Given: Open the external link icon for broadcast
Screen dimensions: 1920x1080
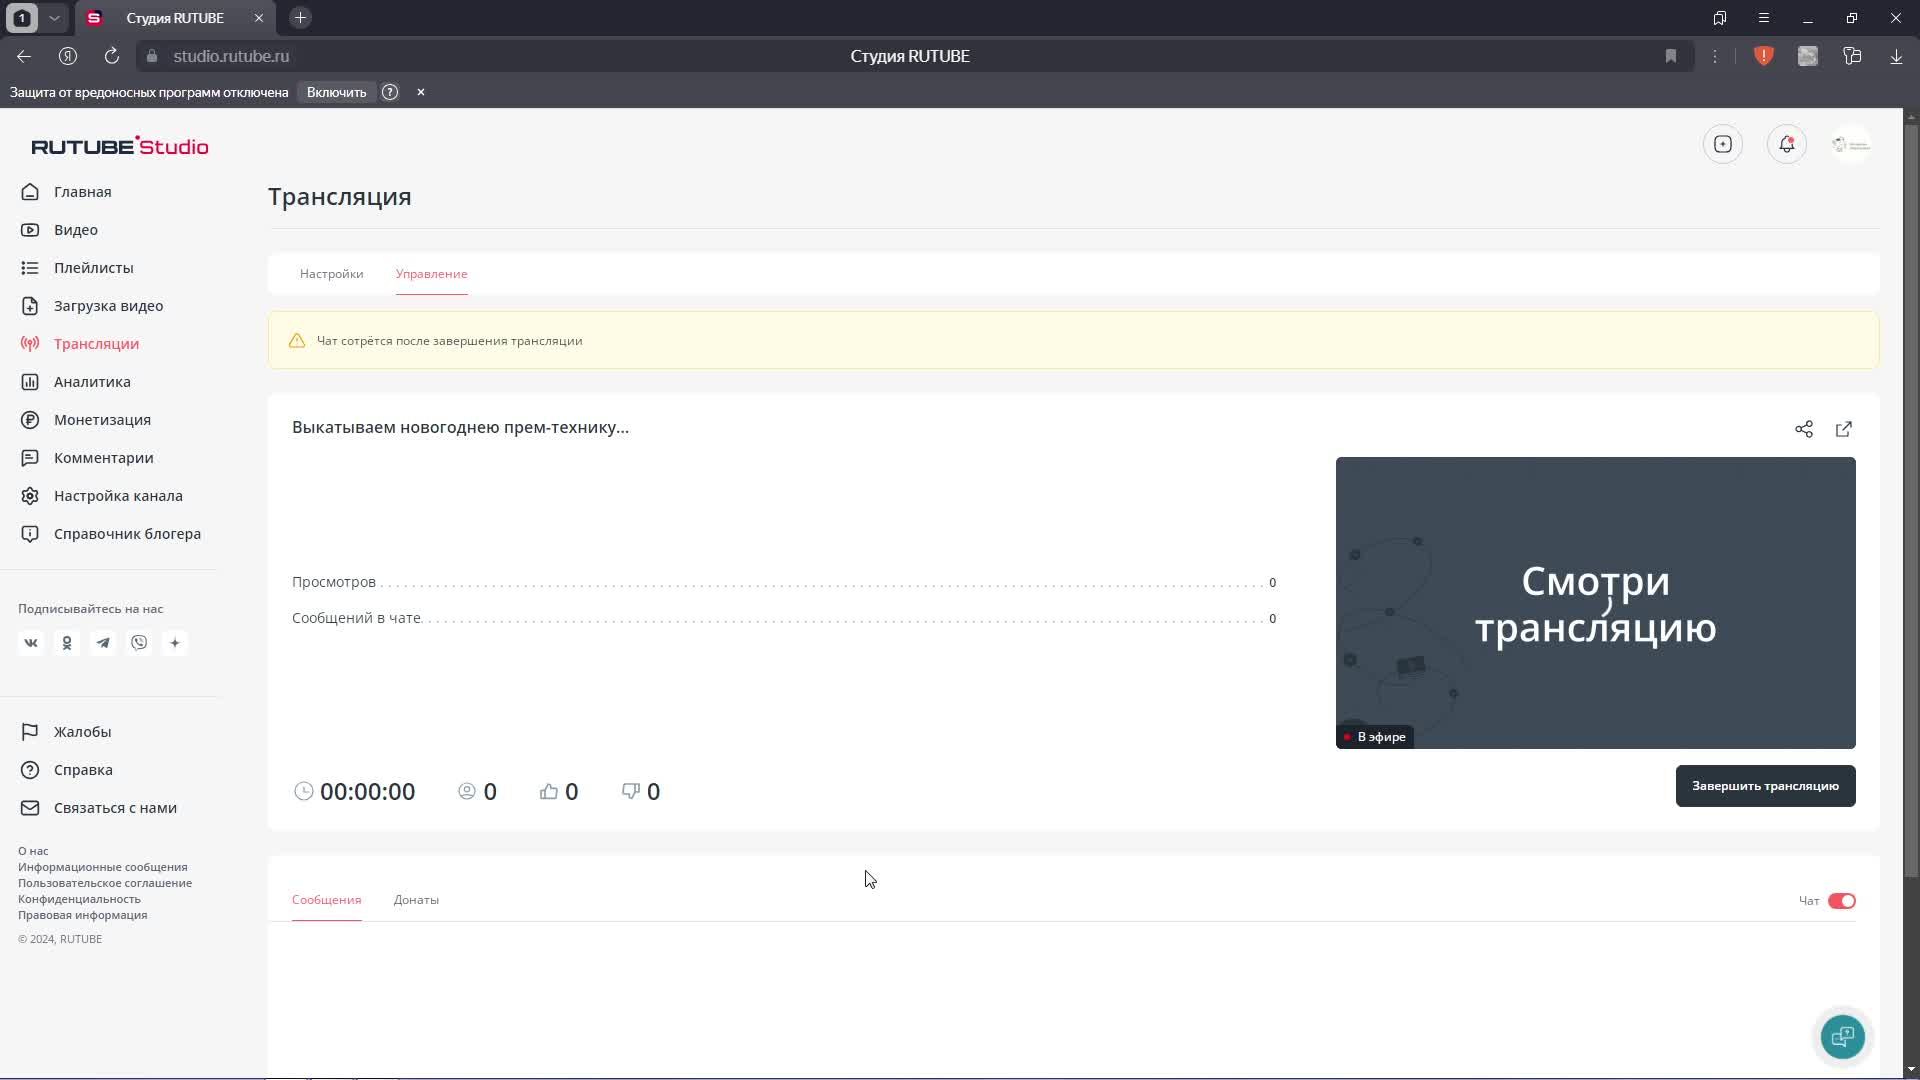Looking at the screenshot, I should (1844, 429).
